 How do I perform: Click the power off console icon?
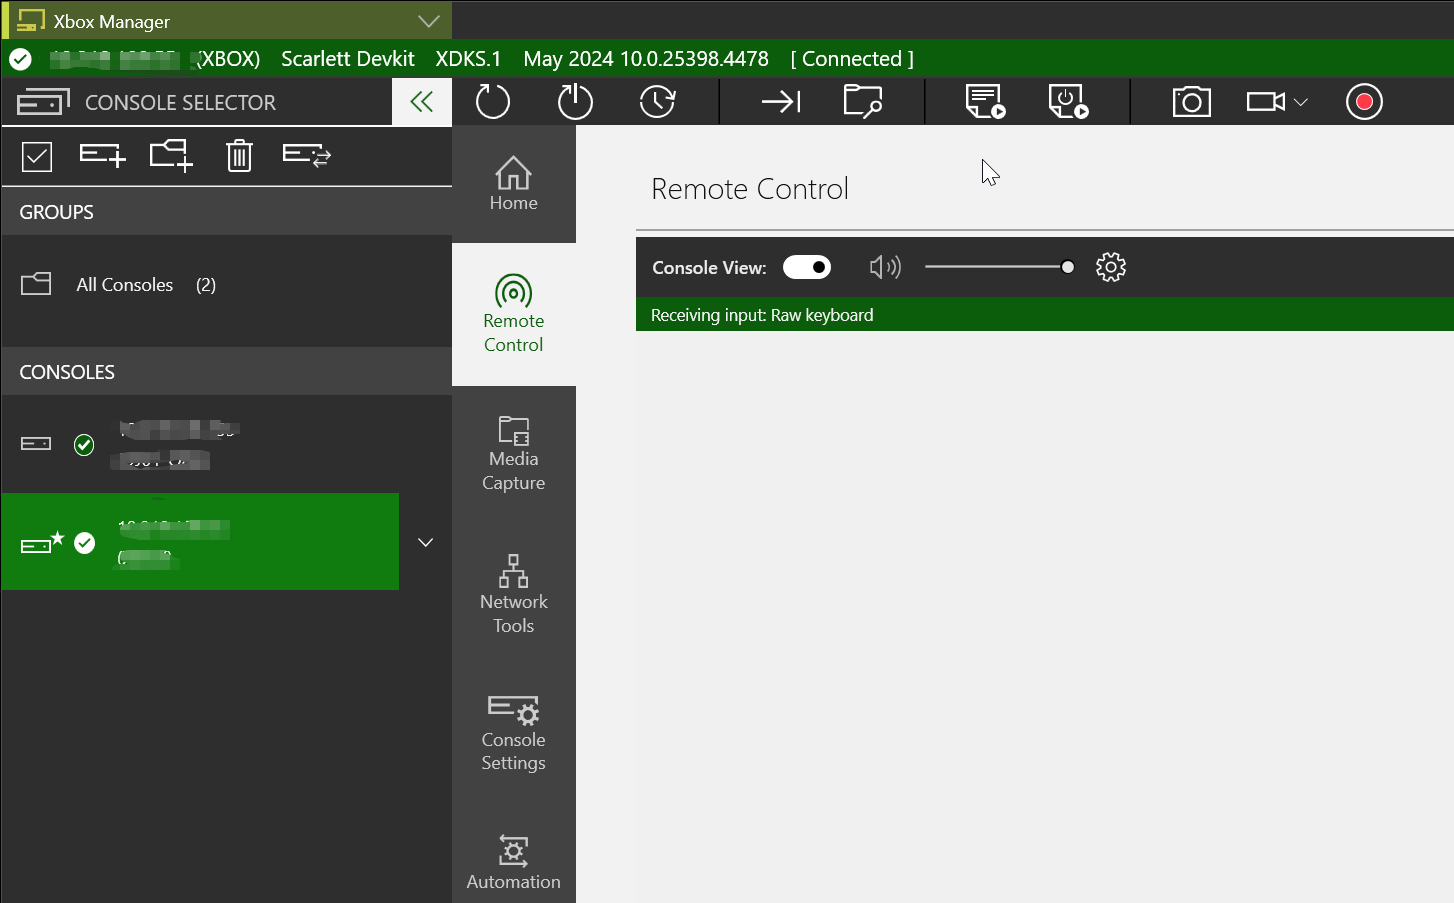point(575,101)
